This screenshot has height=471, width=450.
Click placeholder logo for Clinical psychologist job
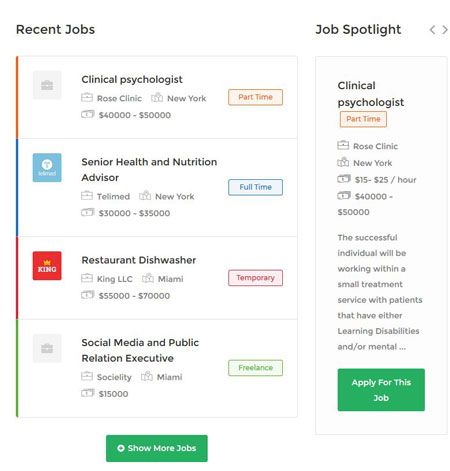click(x=47, y=85)
